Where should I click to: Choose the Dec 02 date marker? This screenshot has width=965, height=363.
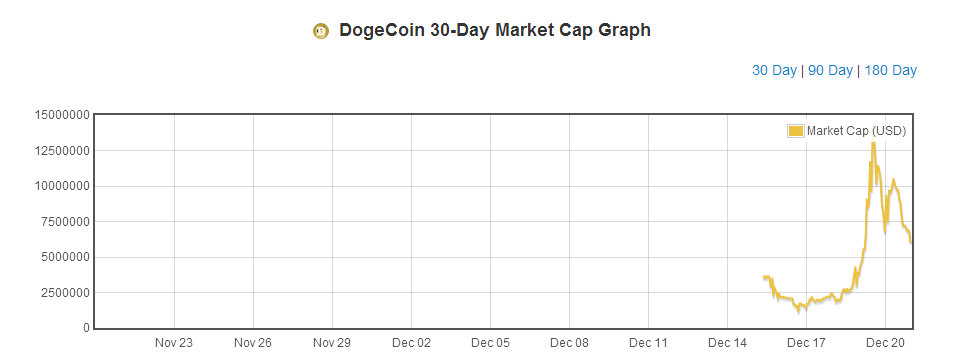pos(411,343)
